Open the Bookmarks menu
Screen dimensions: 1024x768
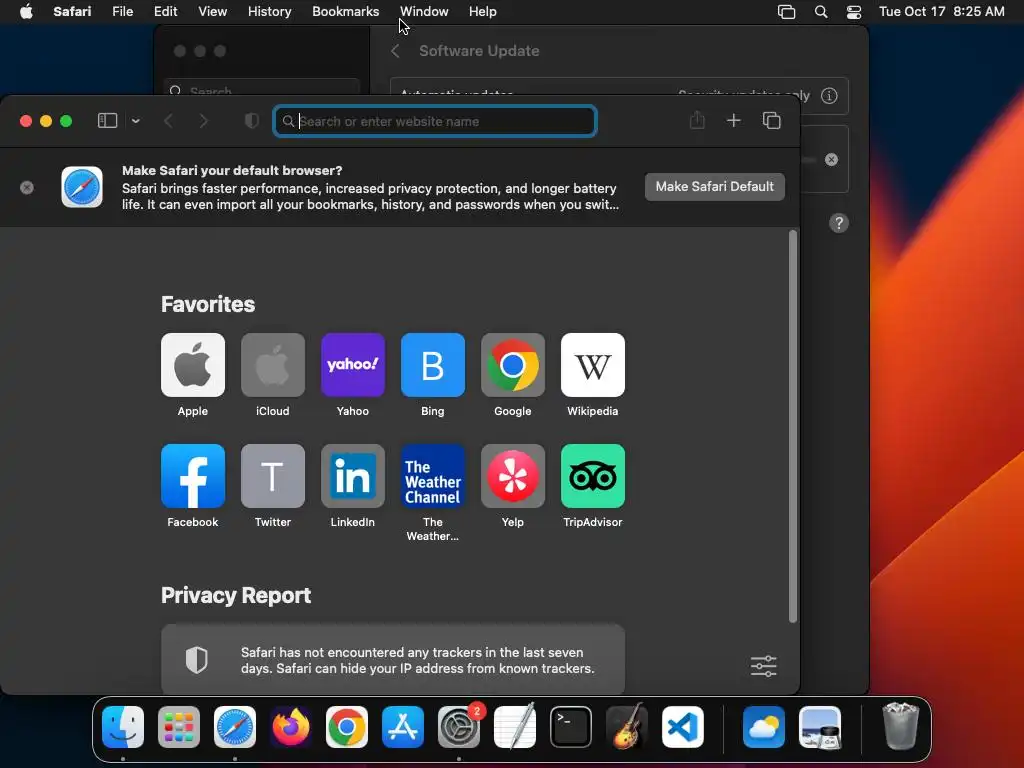coord(345,11)
